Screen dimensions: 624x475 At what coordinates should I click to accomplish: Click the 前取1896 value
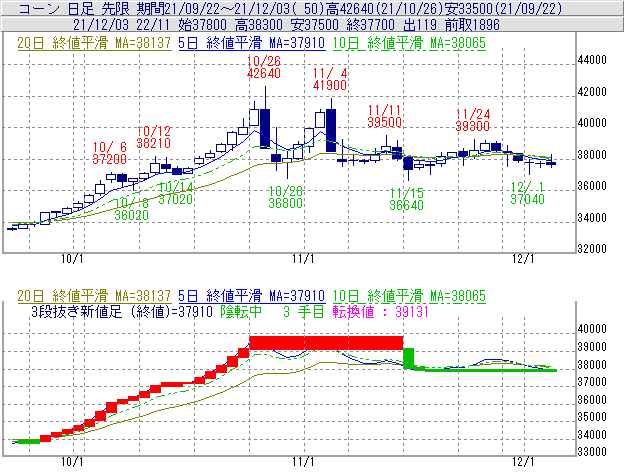pos(472,25)
